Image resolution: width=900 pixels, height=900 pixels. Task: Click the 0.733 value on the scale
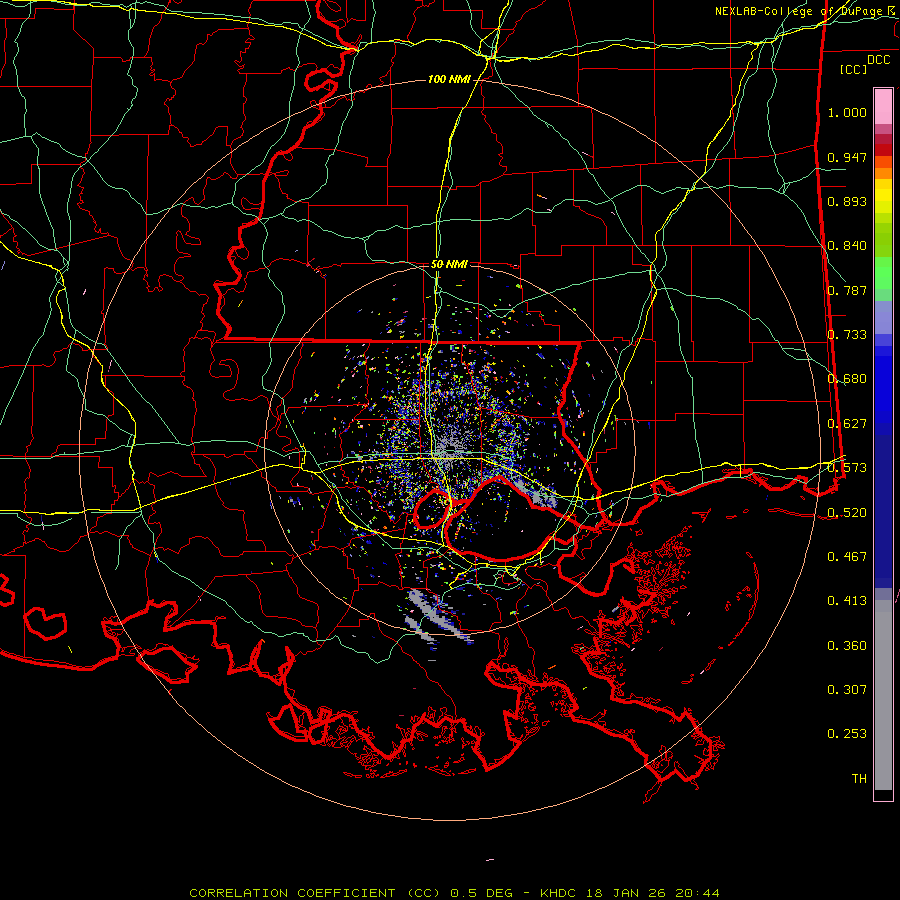click(847, 335)
